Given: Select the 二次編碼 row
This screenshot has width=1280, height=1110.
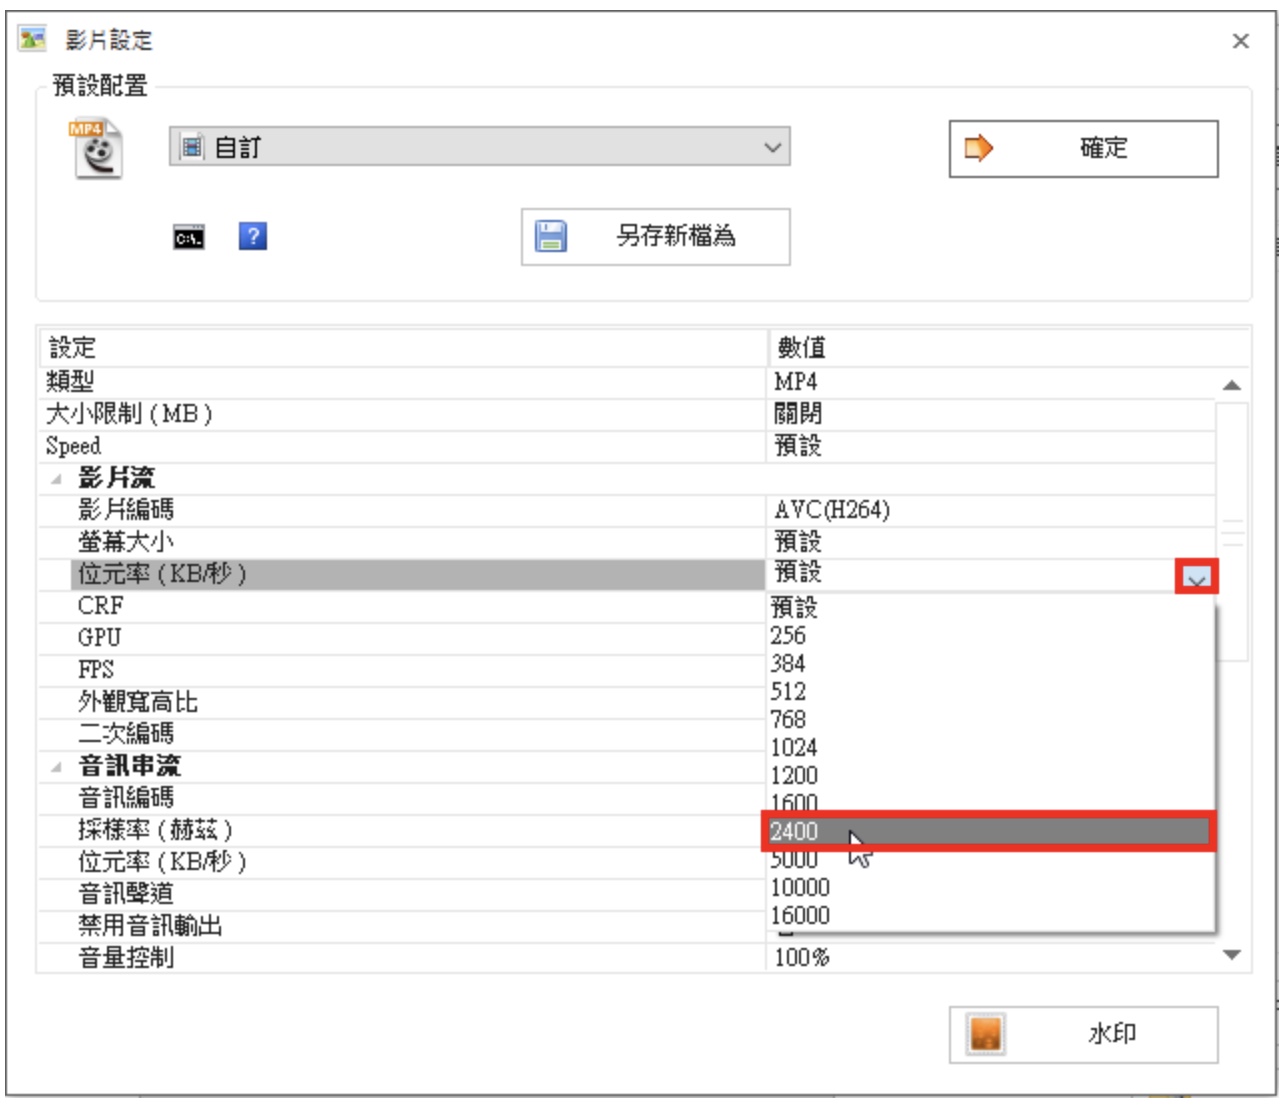Looking at the screenshot, I should click(x=403, y=734).
